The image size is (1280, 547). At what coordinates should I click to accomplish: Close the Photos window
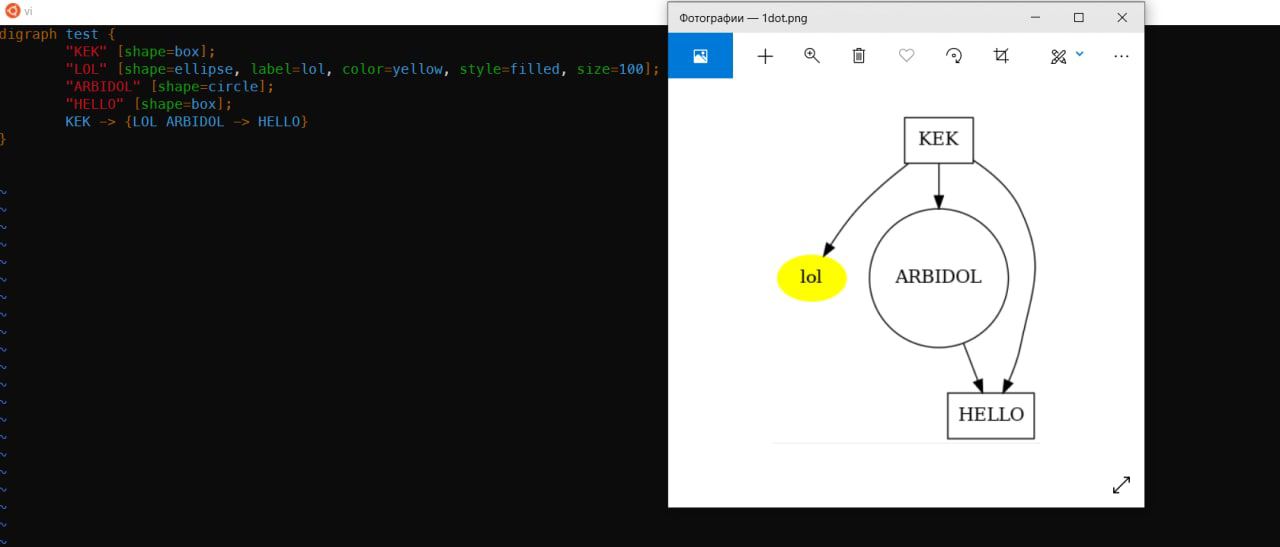1122,17
